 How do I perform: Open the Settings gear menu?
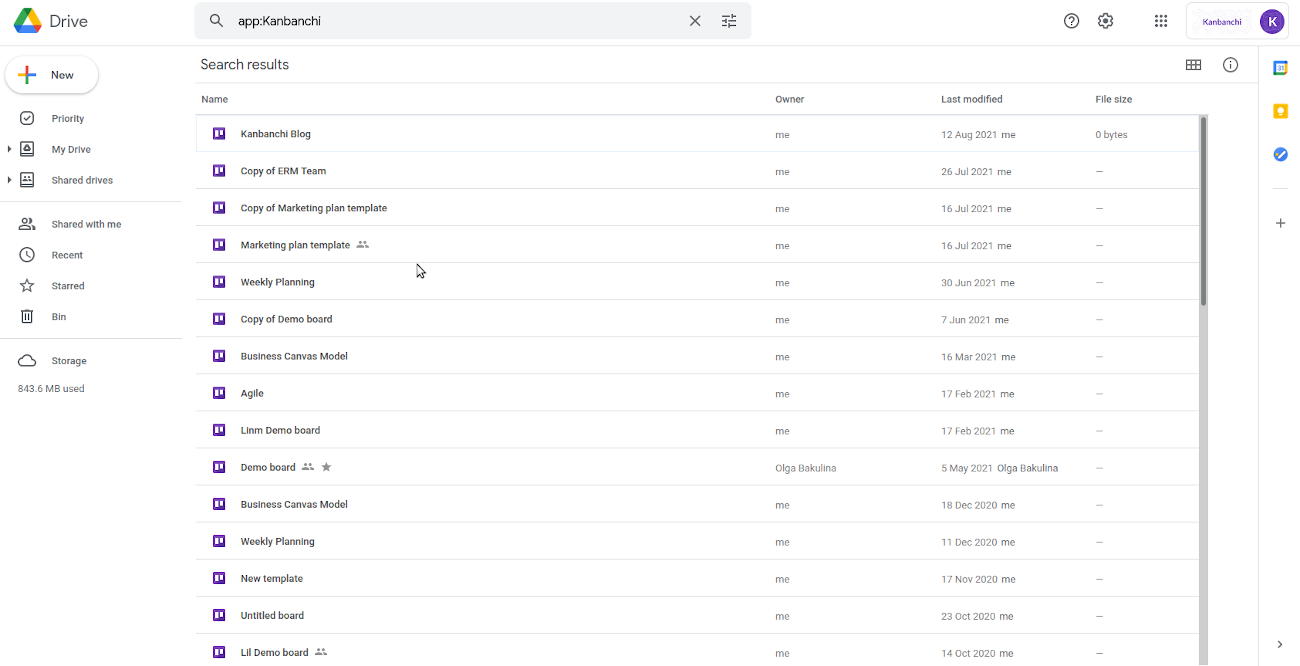pyautogui.click(x=1105, y=21)
